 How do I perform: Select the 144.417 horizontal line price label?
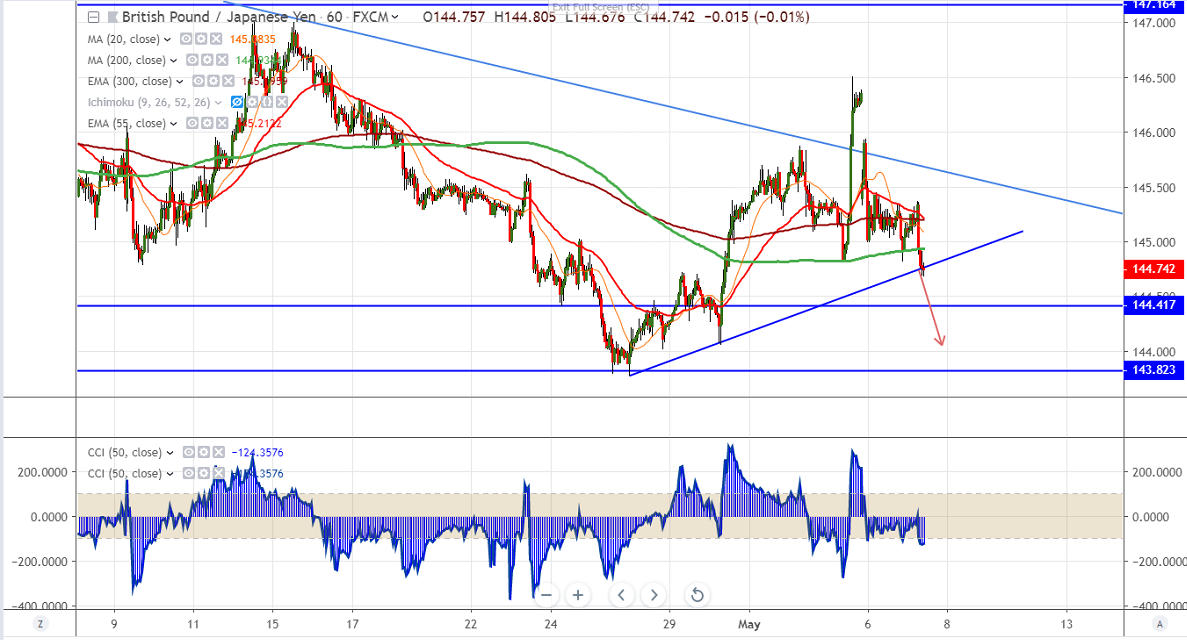[1154, 305]
